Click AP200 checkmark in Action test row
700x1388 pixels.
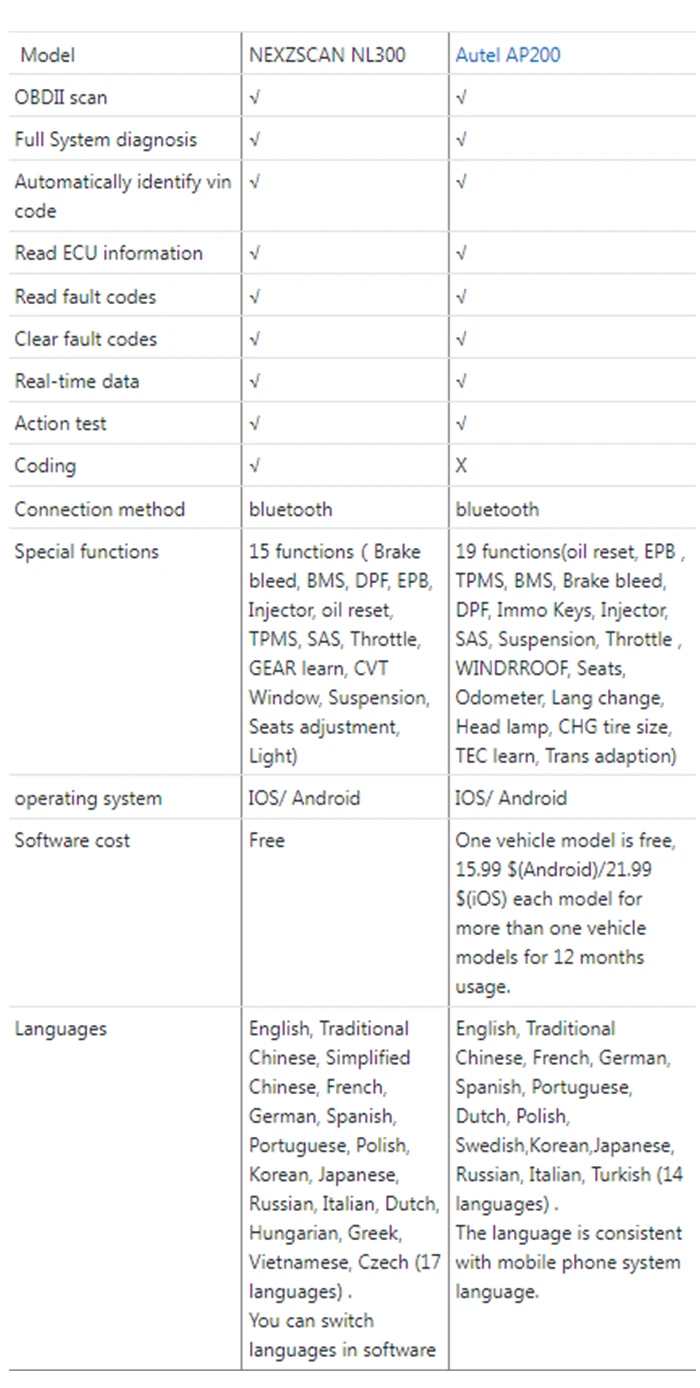(461, 423)
